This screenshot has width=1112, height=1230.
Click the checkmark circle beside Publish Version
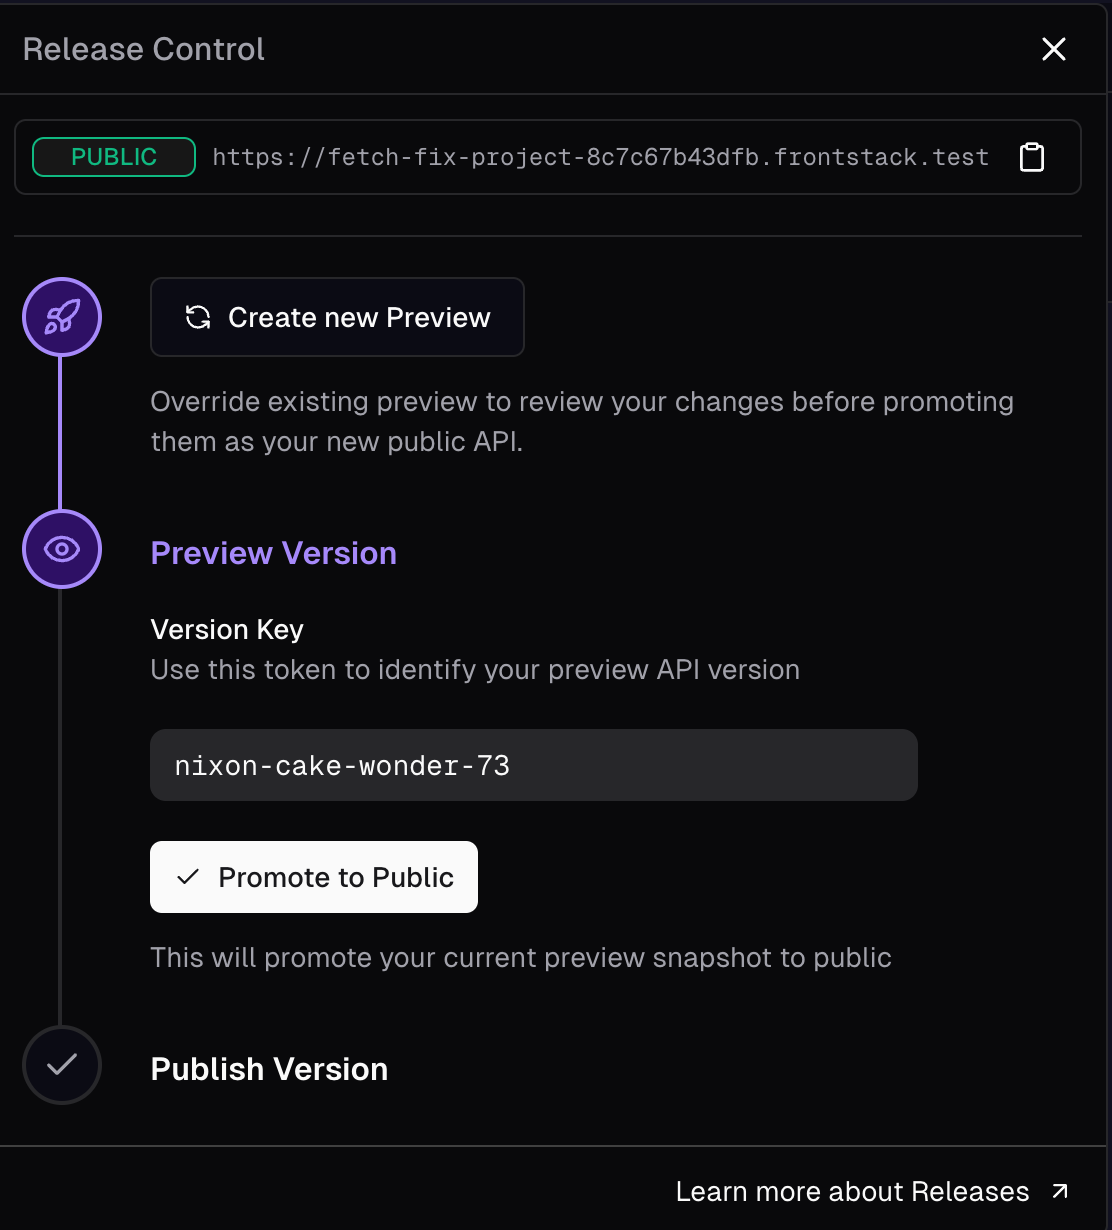(x=61, y=1065)
